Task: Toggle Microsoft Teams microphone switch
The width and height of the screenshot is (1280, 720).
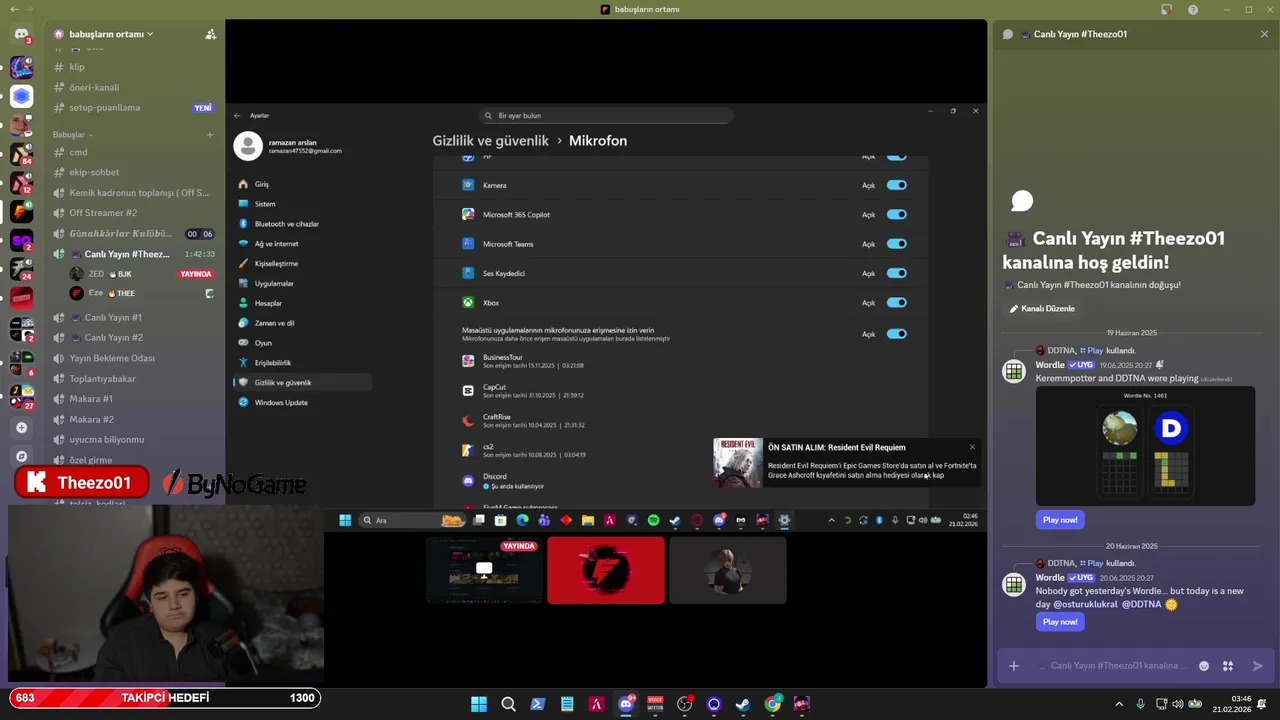Action: pos(896,244)
